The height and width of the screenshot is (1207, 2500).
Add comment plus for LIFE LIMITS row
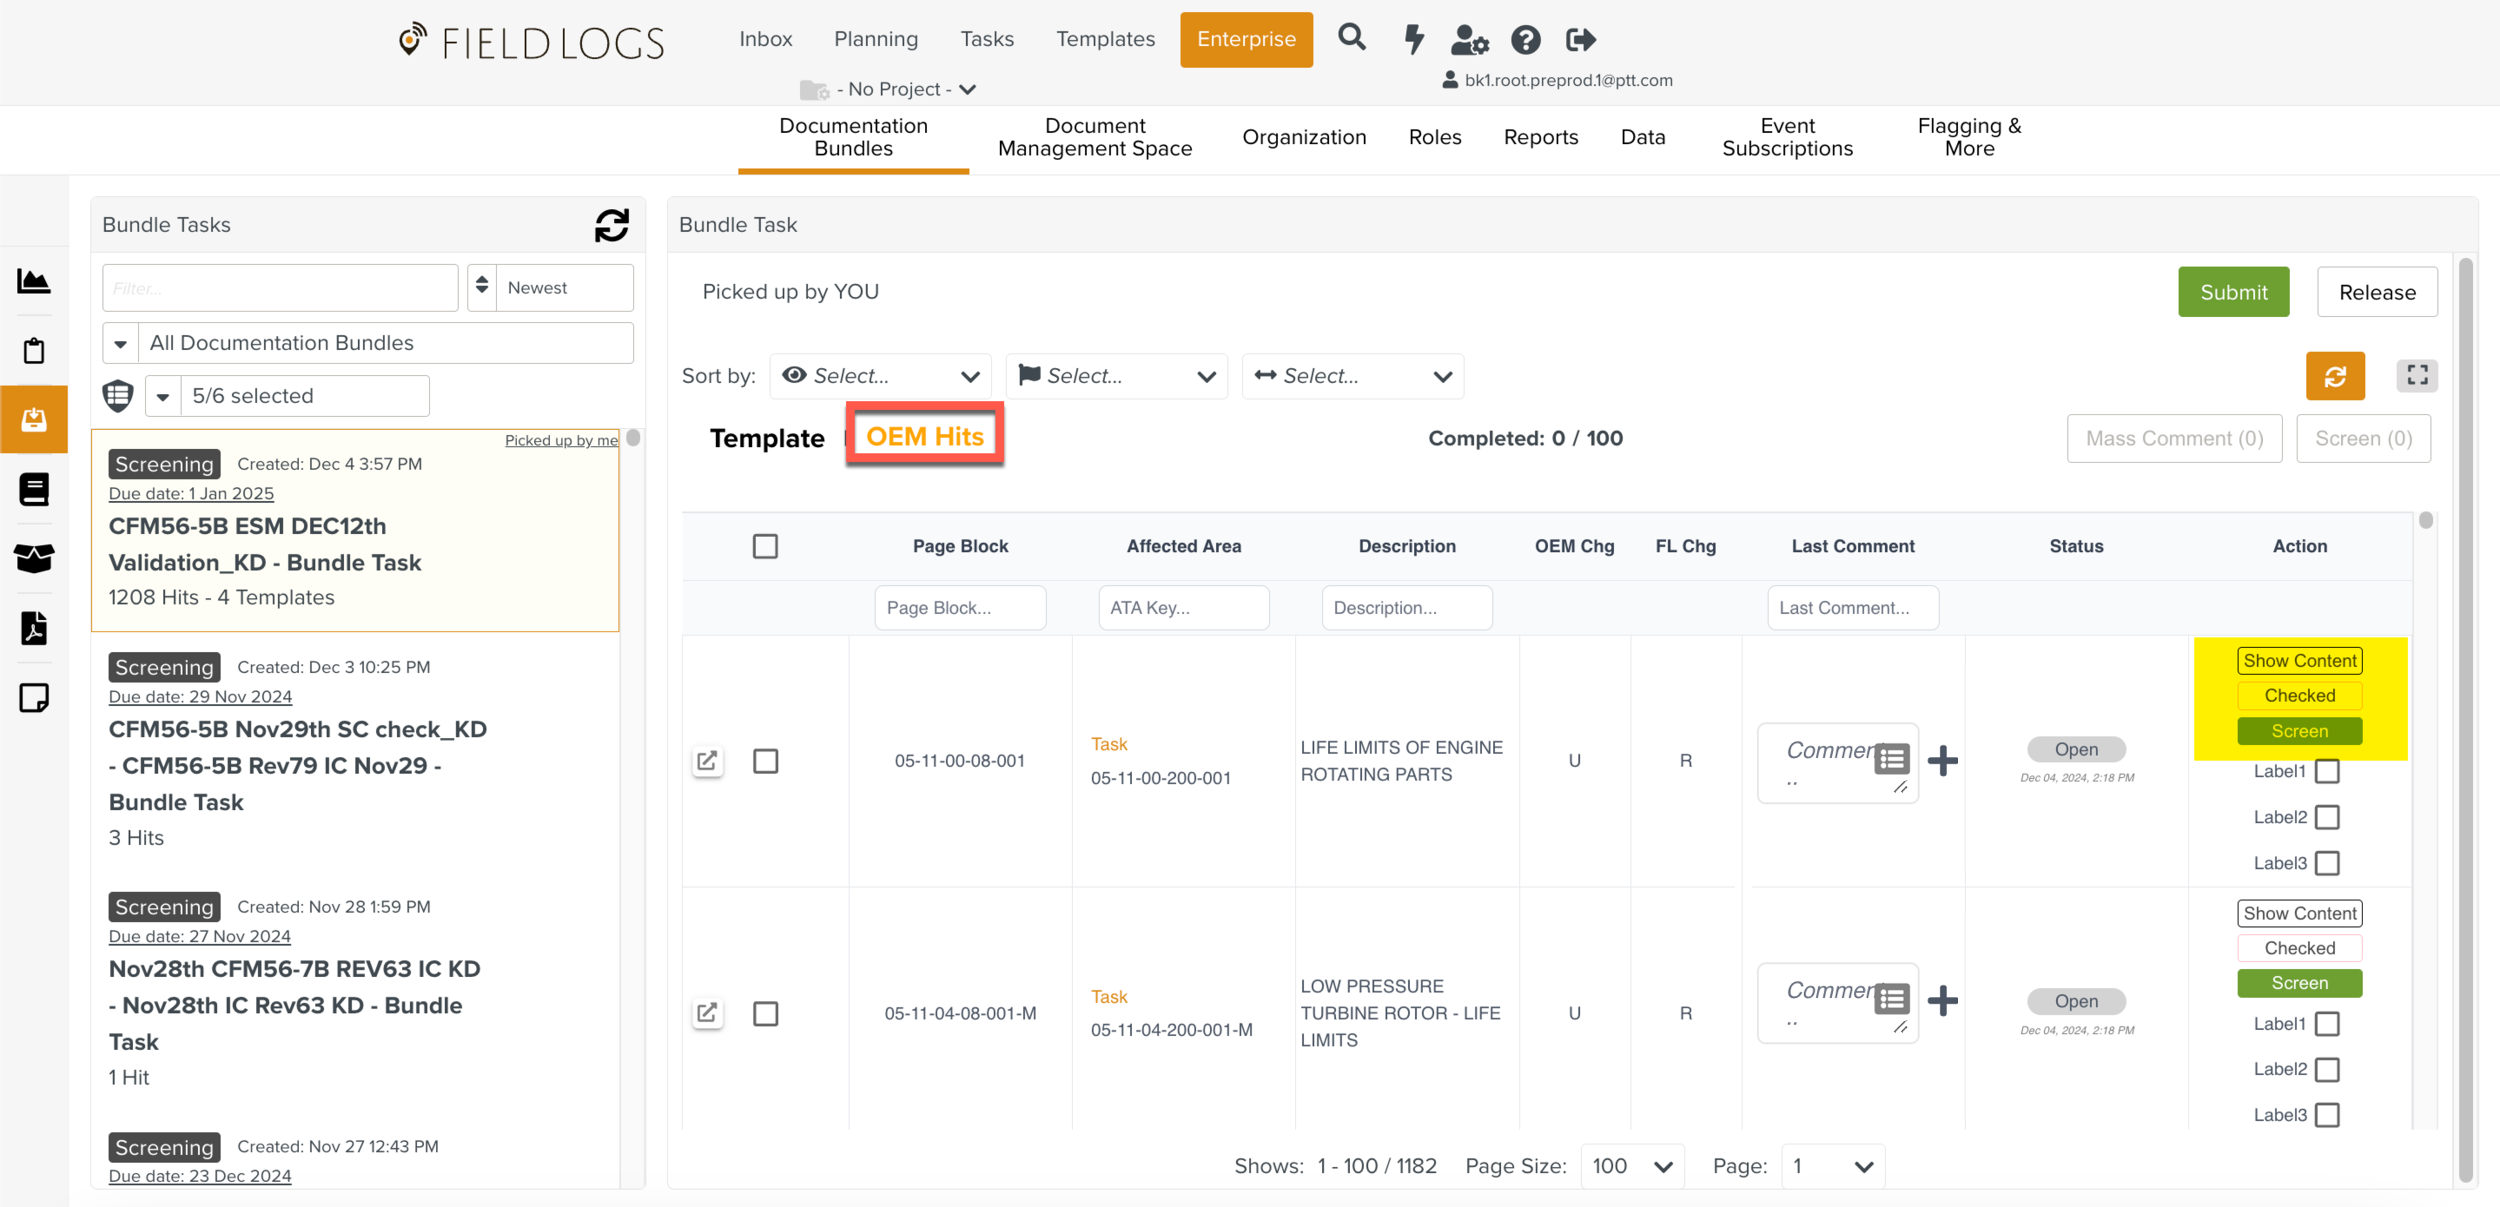[1942, 761]
